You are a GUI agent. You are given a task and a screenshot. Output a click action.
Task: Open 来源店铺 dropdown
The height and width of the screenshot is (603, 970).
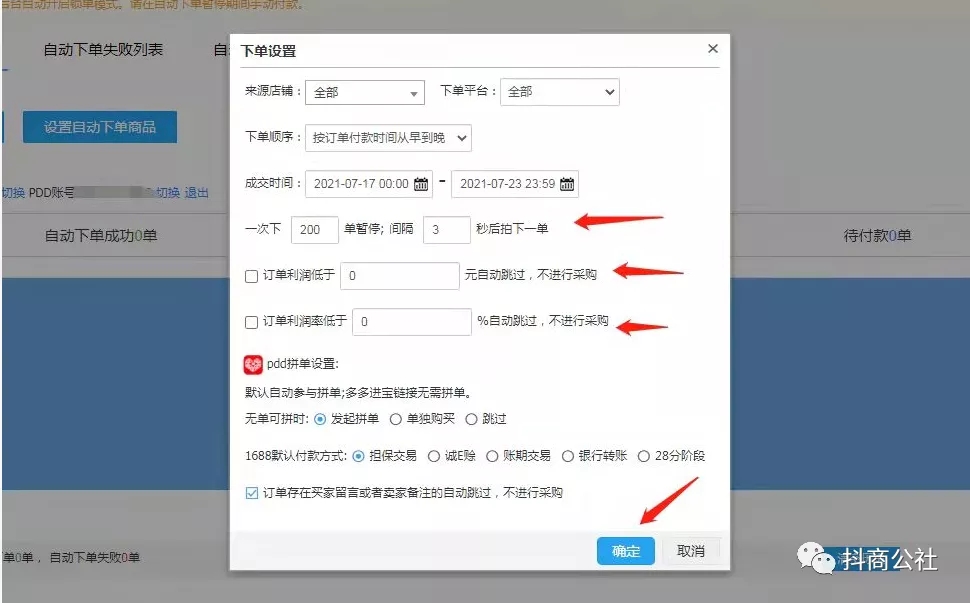[365, 92]
